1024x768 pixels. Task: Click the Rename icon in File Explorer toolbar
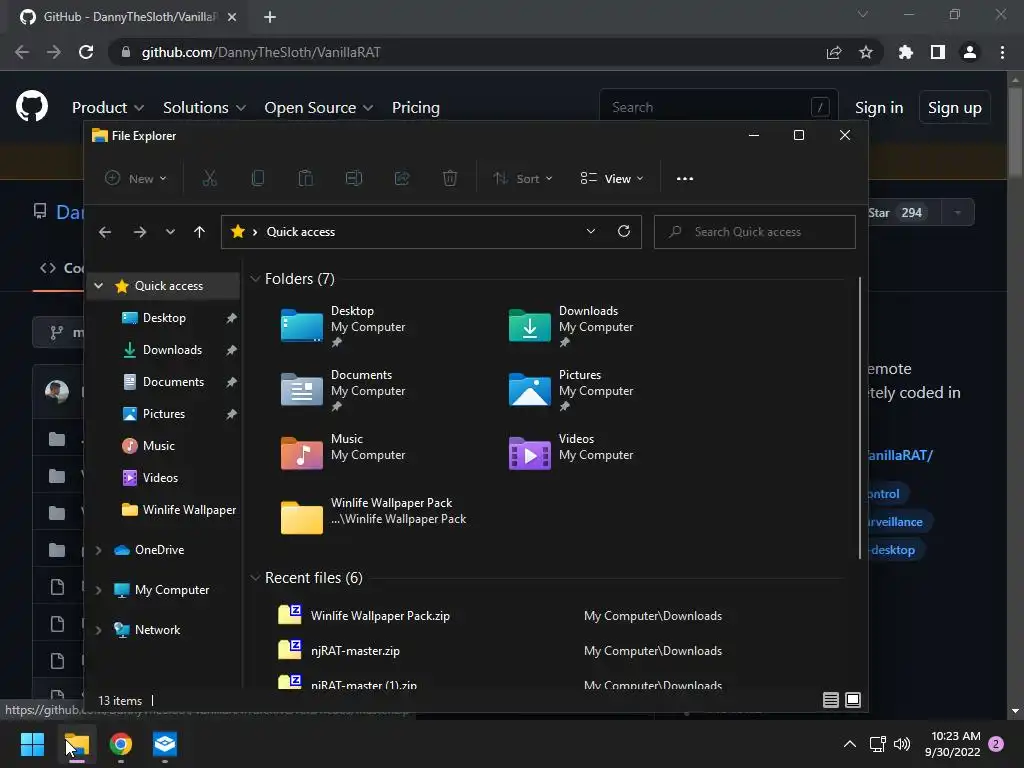click(353, 178)
